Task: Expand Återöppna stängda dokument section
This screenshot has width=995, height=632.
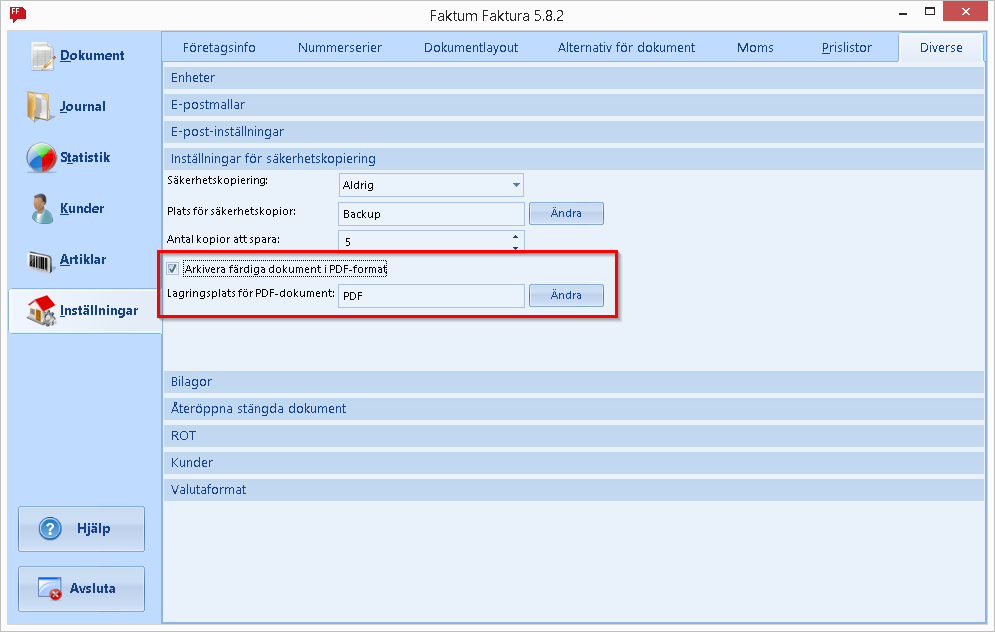Action: click(574, 409)
